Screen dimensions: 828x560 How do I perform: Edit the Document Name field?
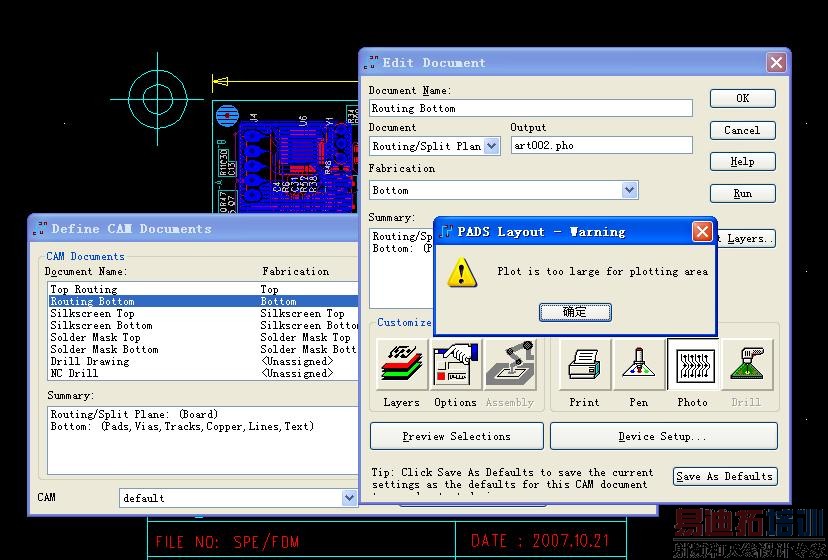click(x=531, y=108)
